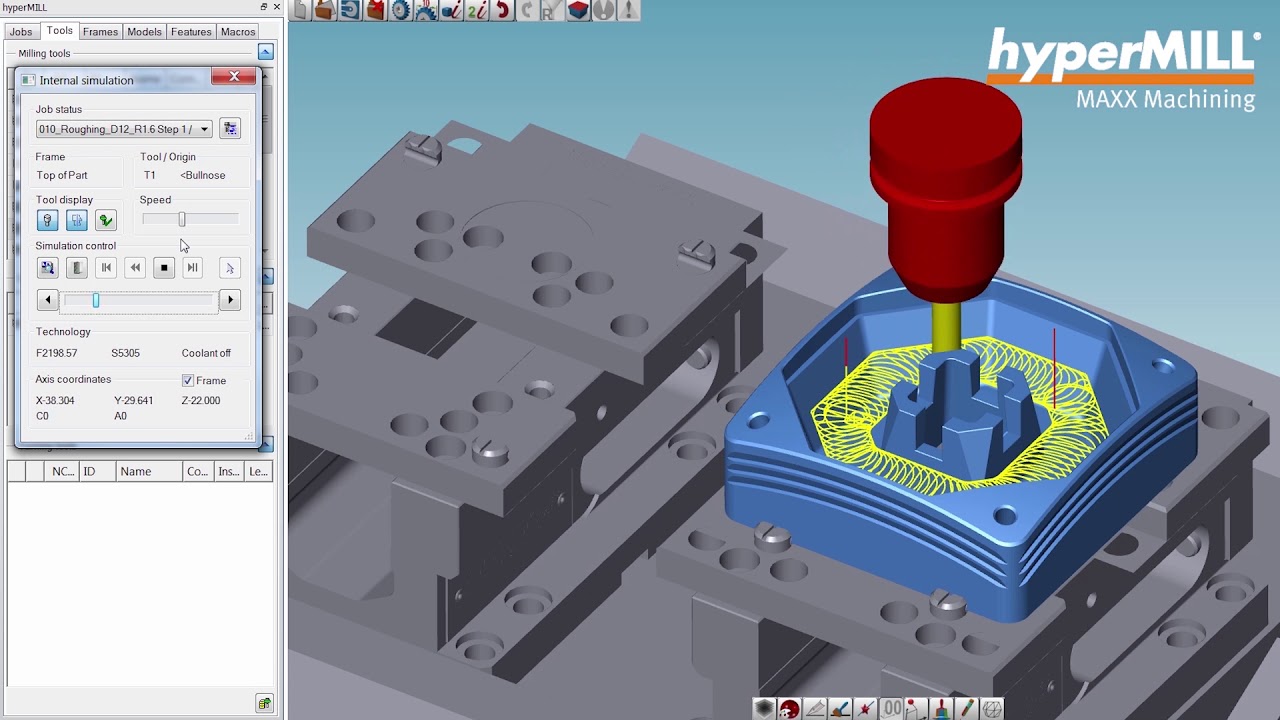
Task: Click the red star point icon
Action: pyautogui.click(x=866, y=709)
